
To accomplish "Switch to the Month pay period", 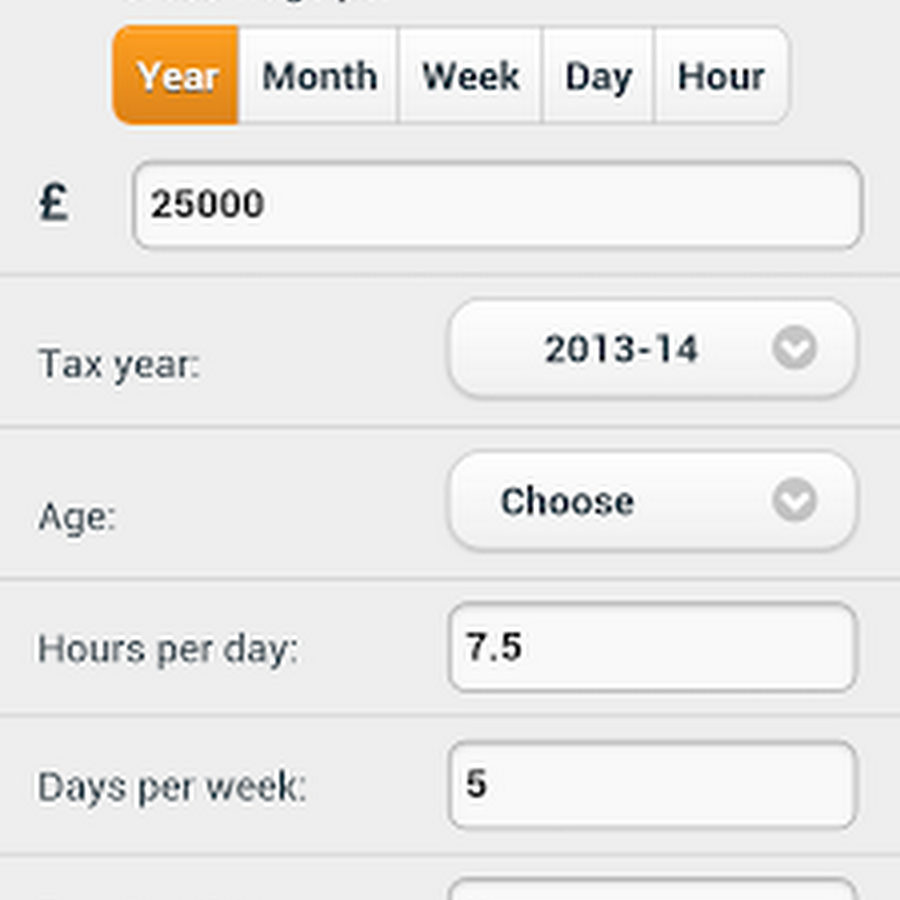I will (319, 76).
